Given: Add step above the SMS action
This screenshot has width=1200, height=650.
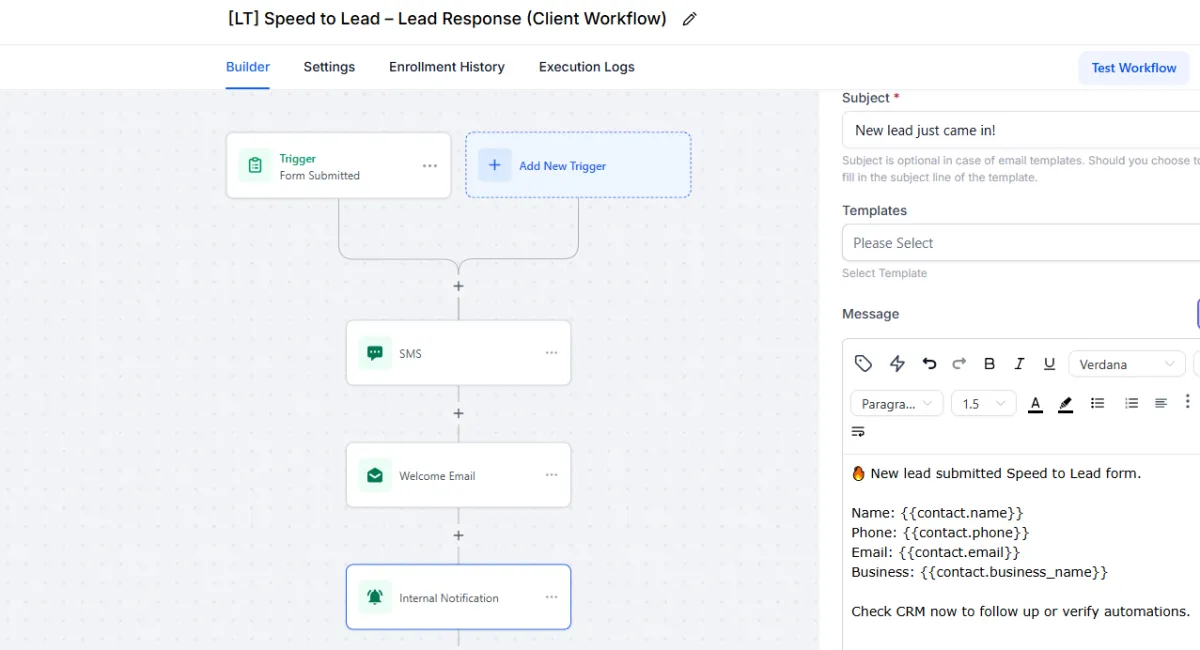Looking at the screenshot, I should pos(458,286).
